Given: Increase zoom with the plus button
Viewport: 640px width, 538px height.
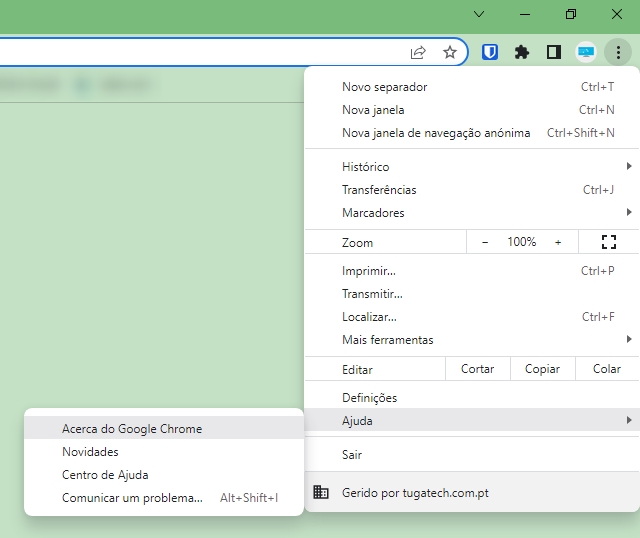Looking at the screenshot, I should click(x=558, y=242).
